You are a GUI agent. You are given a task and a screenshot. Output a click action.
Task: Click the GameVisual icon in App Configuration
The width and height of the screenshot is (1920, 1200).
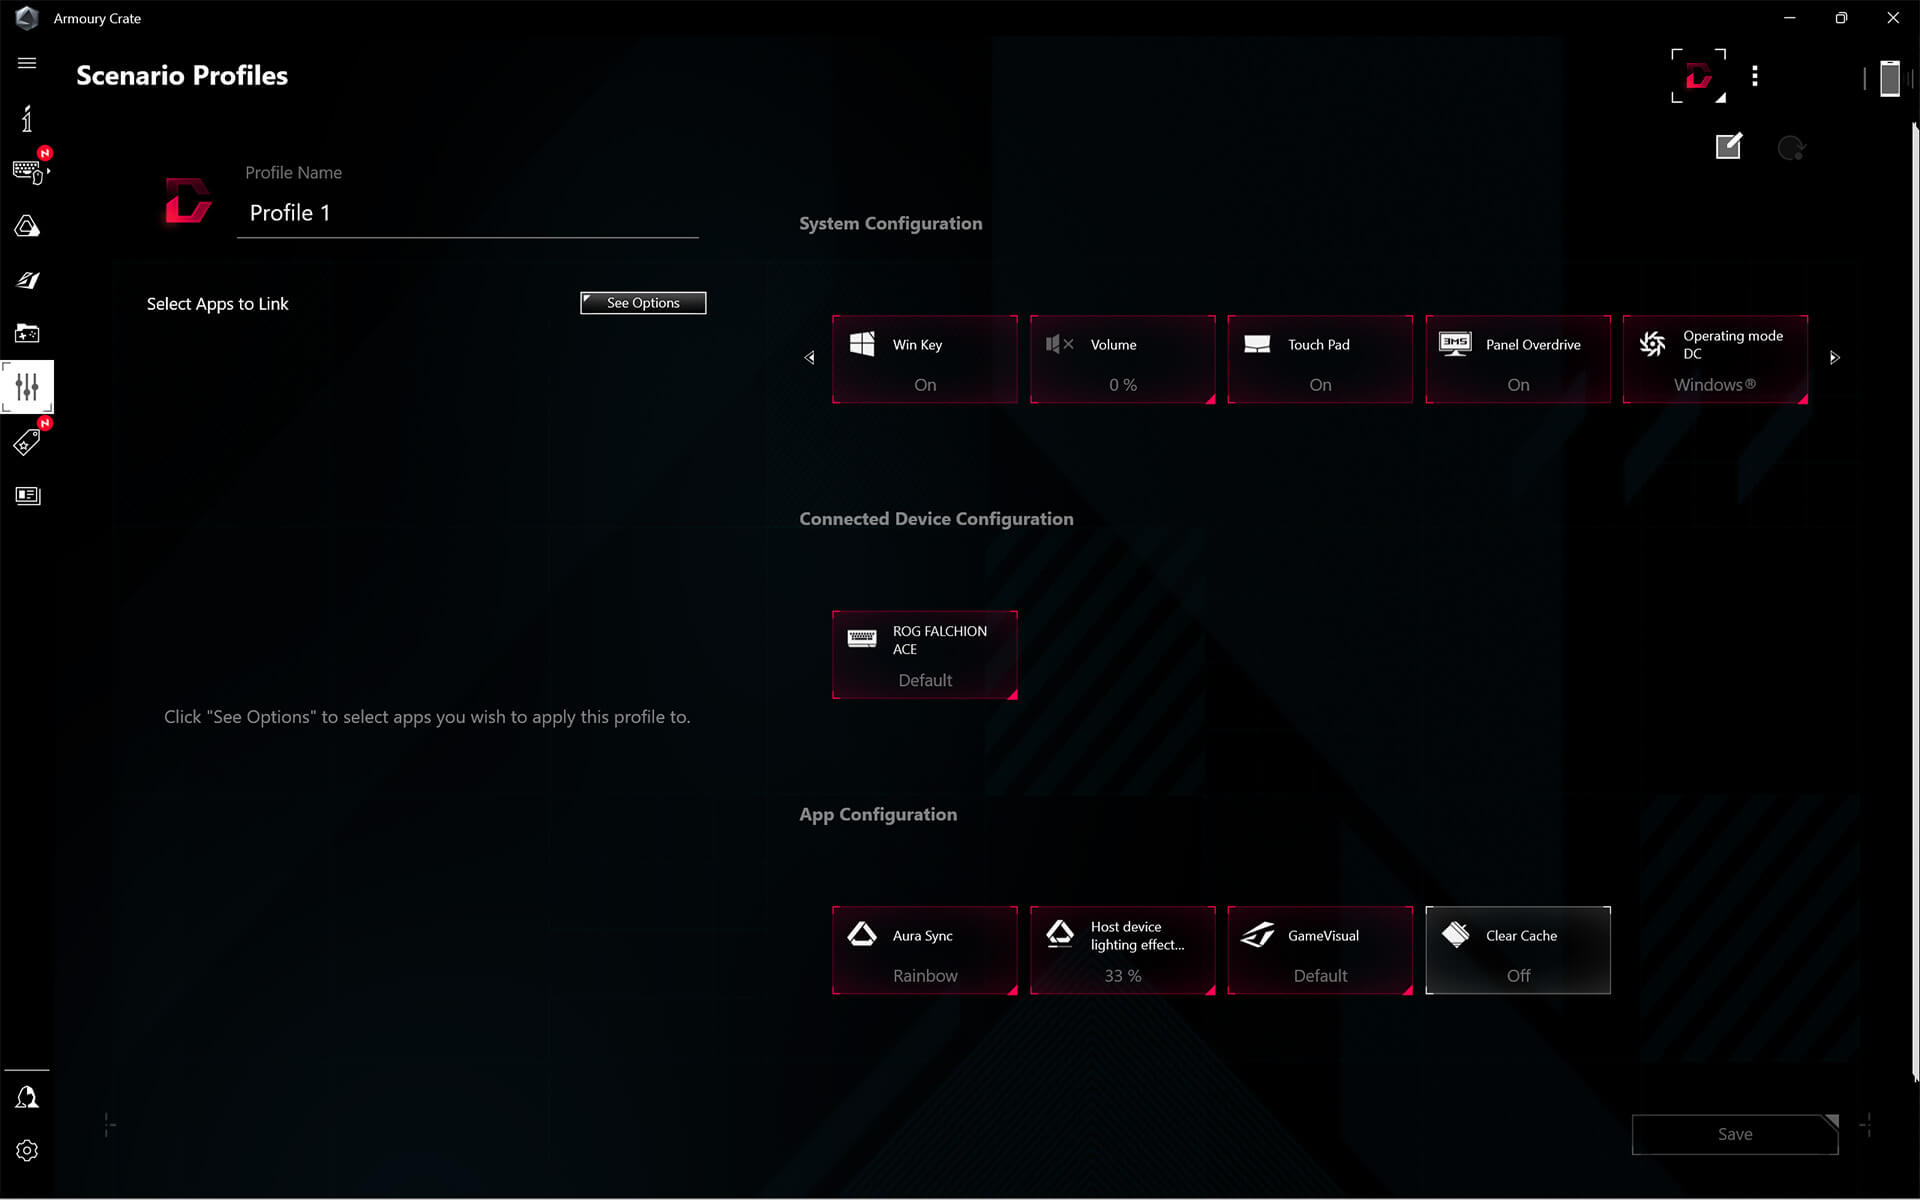pyautogui.click(x=1257, y=935)
